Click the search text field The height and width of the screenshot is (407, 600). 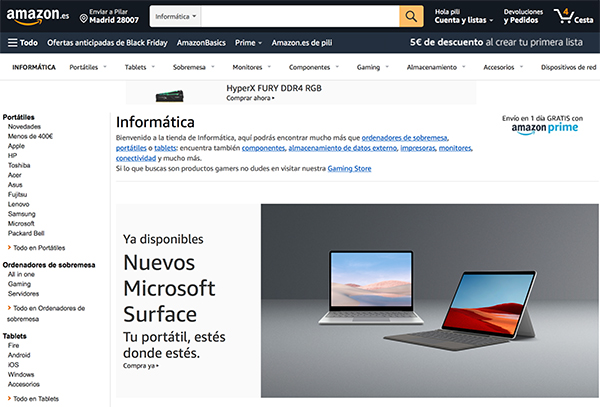[300, 16]
